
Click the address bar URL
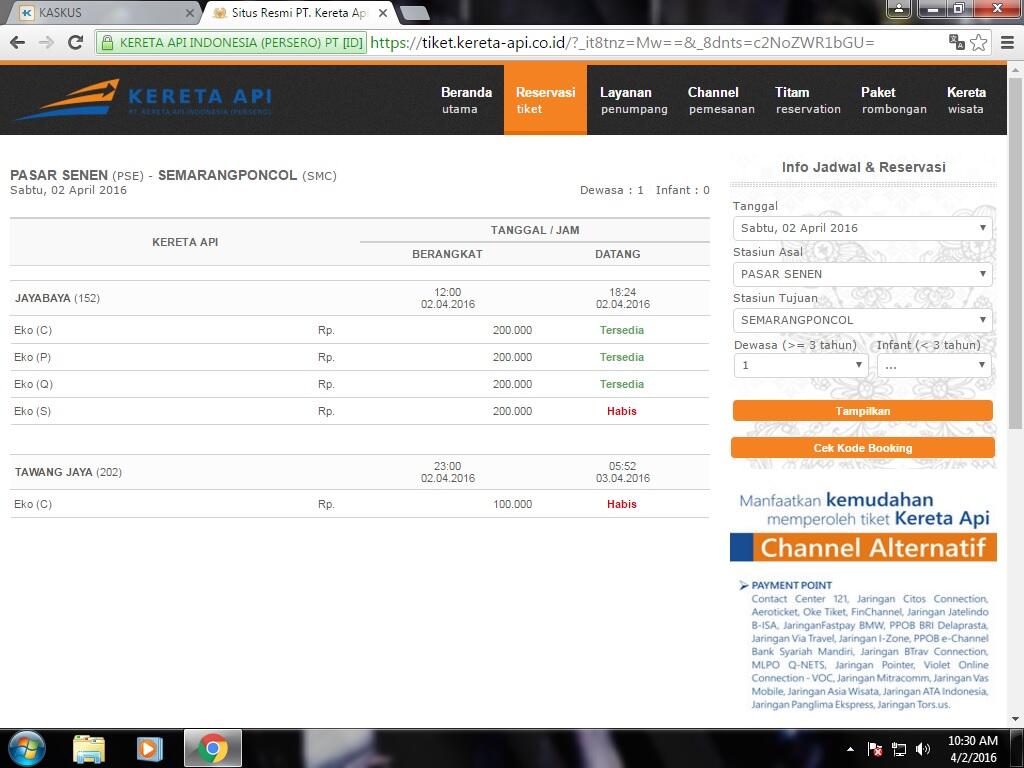point(622,43)
